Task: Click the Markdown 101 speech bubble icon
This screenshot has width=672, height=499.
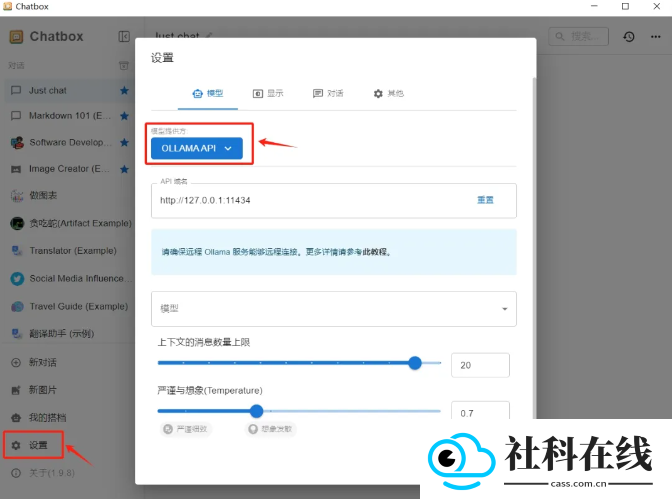Action: click(16, 116)
